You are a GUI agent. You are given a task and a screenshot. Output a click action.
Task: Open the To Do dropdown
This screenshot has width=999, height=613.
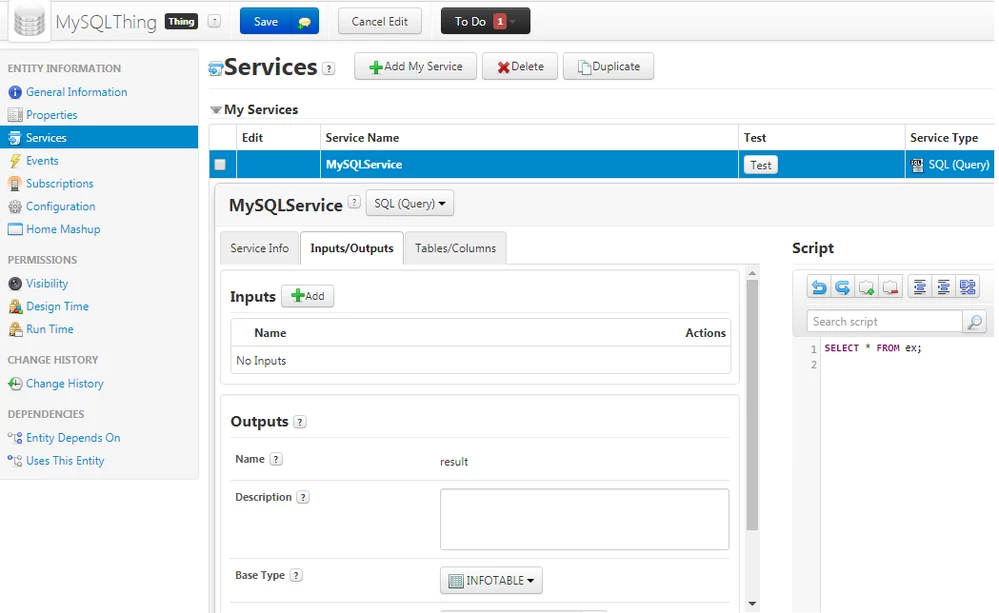click(485, 21)
